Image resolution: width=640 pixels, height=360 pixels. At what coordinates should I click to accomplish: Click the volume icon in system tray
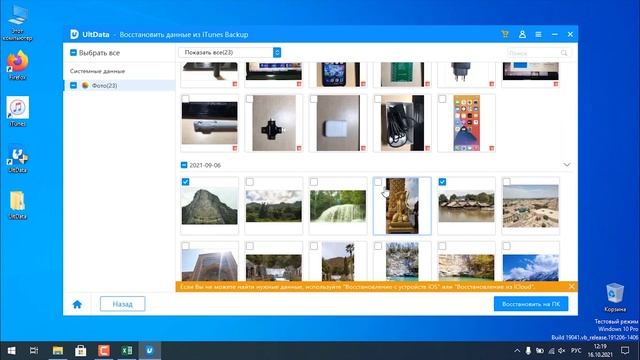(562, 351)
